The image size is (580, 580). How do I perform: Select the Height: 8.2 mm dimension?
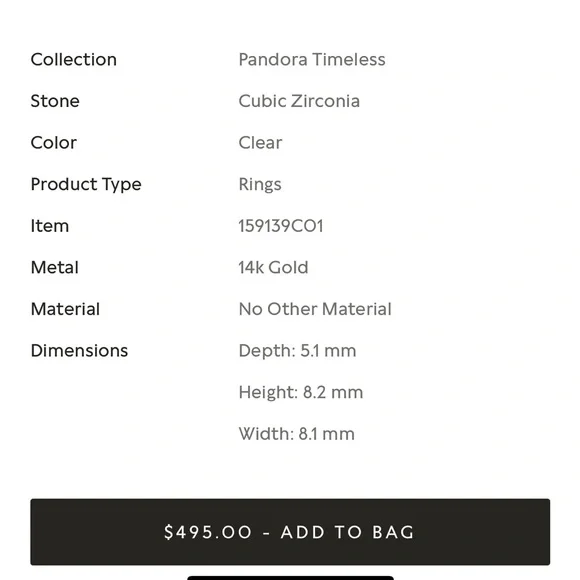[301, 392]
